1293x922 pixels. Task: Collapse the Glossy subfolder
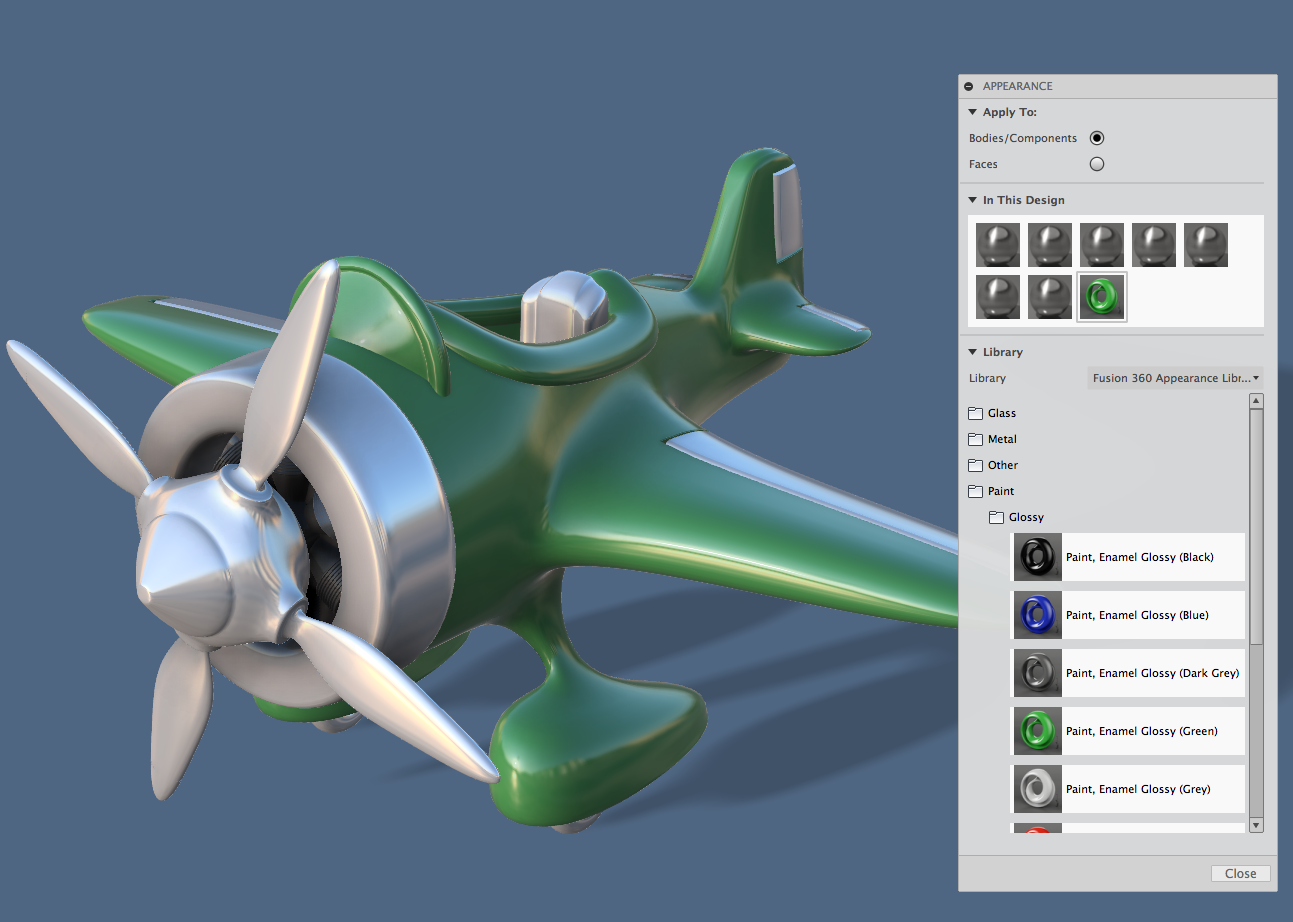point(1016,517)
